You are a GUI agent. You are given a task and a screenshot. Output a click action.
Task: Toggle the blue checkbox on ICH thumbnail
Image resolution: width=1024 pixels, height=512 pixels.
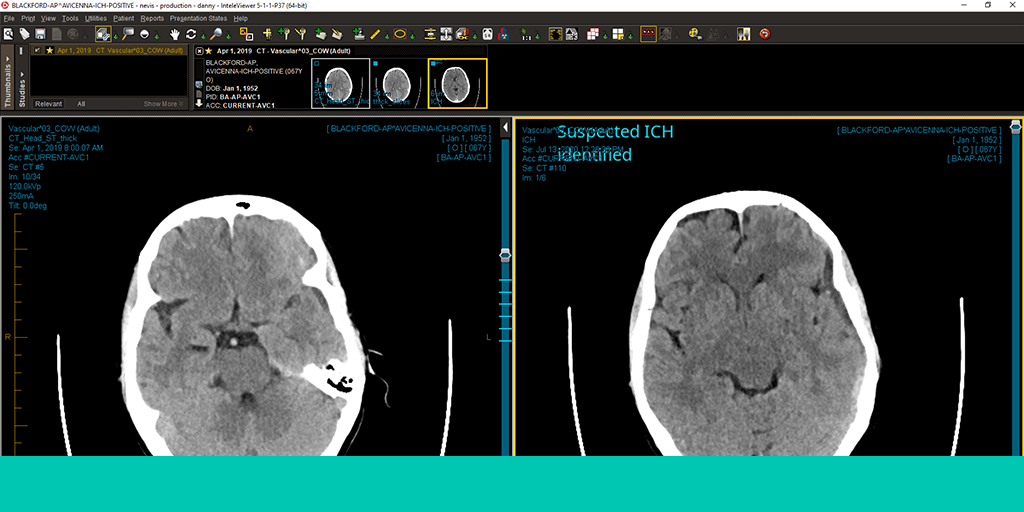pyautogui.click(x=434, y=63)
